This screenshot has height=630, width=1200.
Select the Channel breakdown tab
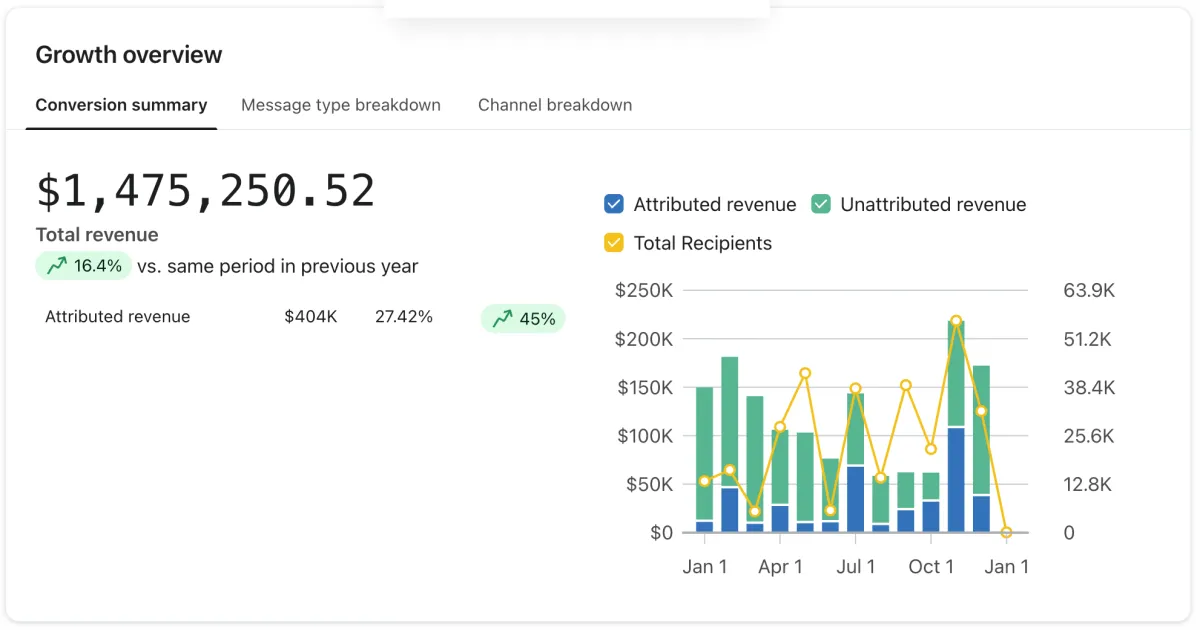click(x=554, y=105)
